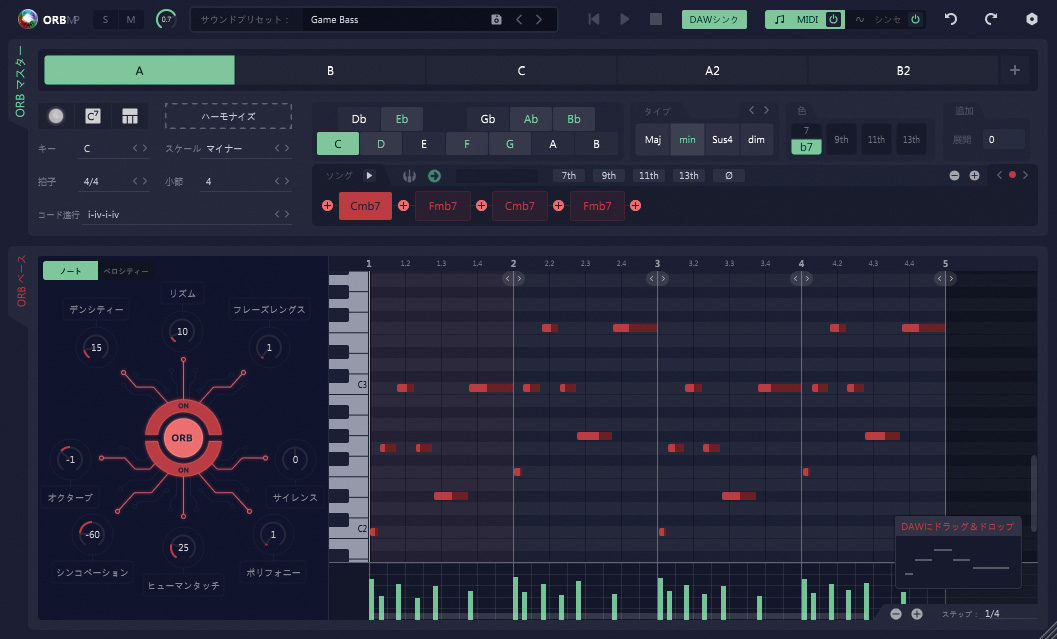Select the Maj chord type
Viewport: 1057px width, 639px height.
[x=653, y=140]
